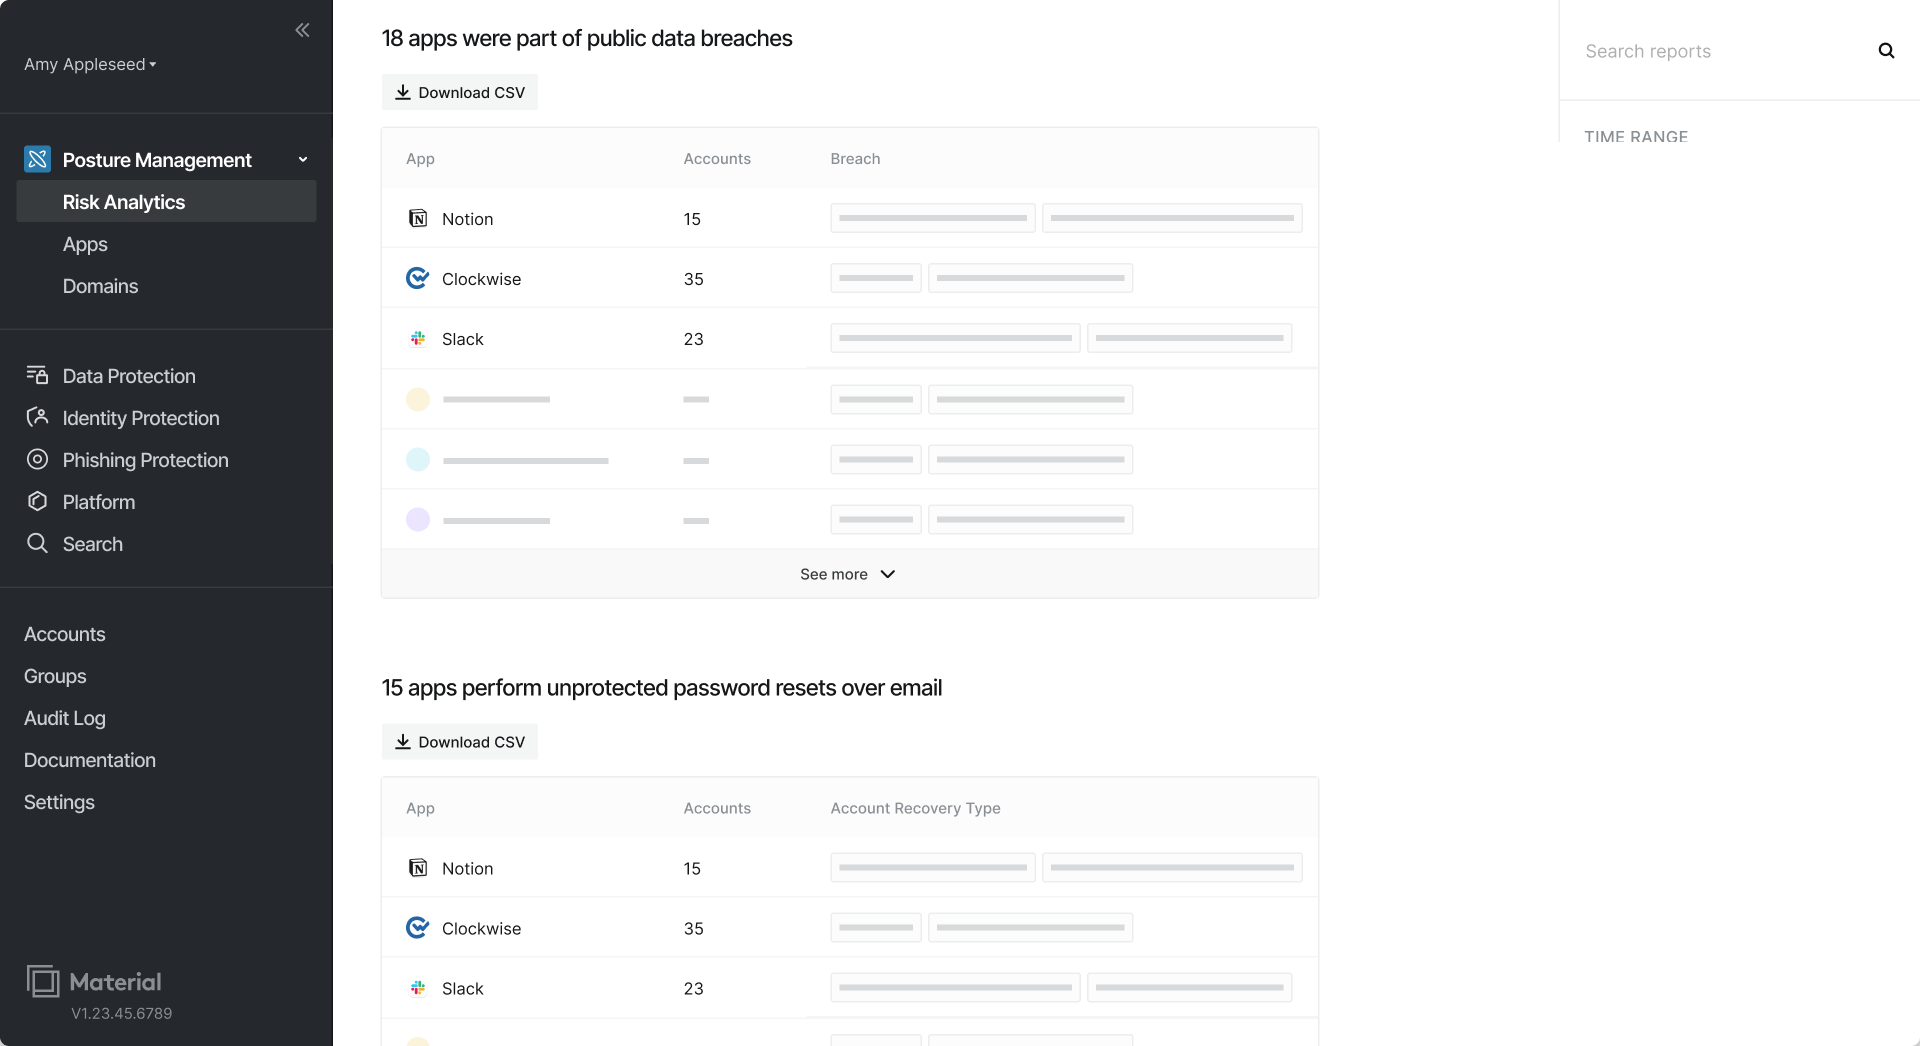Expand breaches table with See more

point(849,574)
